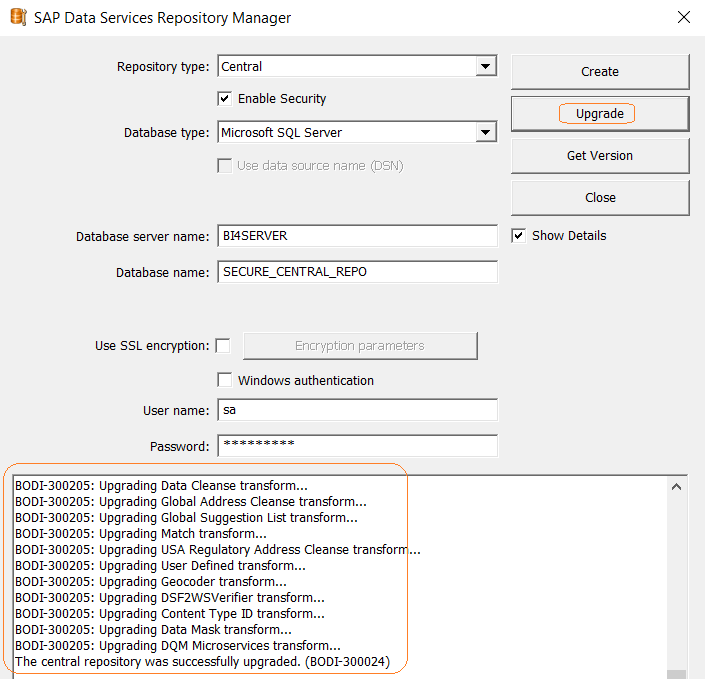Click the Create button
The width and height of the screenshot is (705, 679).
tap(600, 71)
